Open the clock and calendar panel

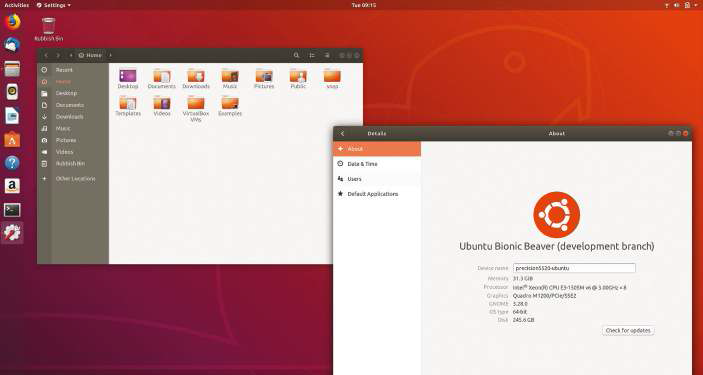(364, 5)
